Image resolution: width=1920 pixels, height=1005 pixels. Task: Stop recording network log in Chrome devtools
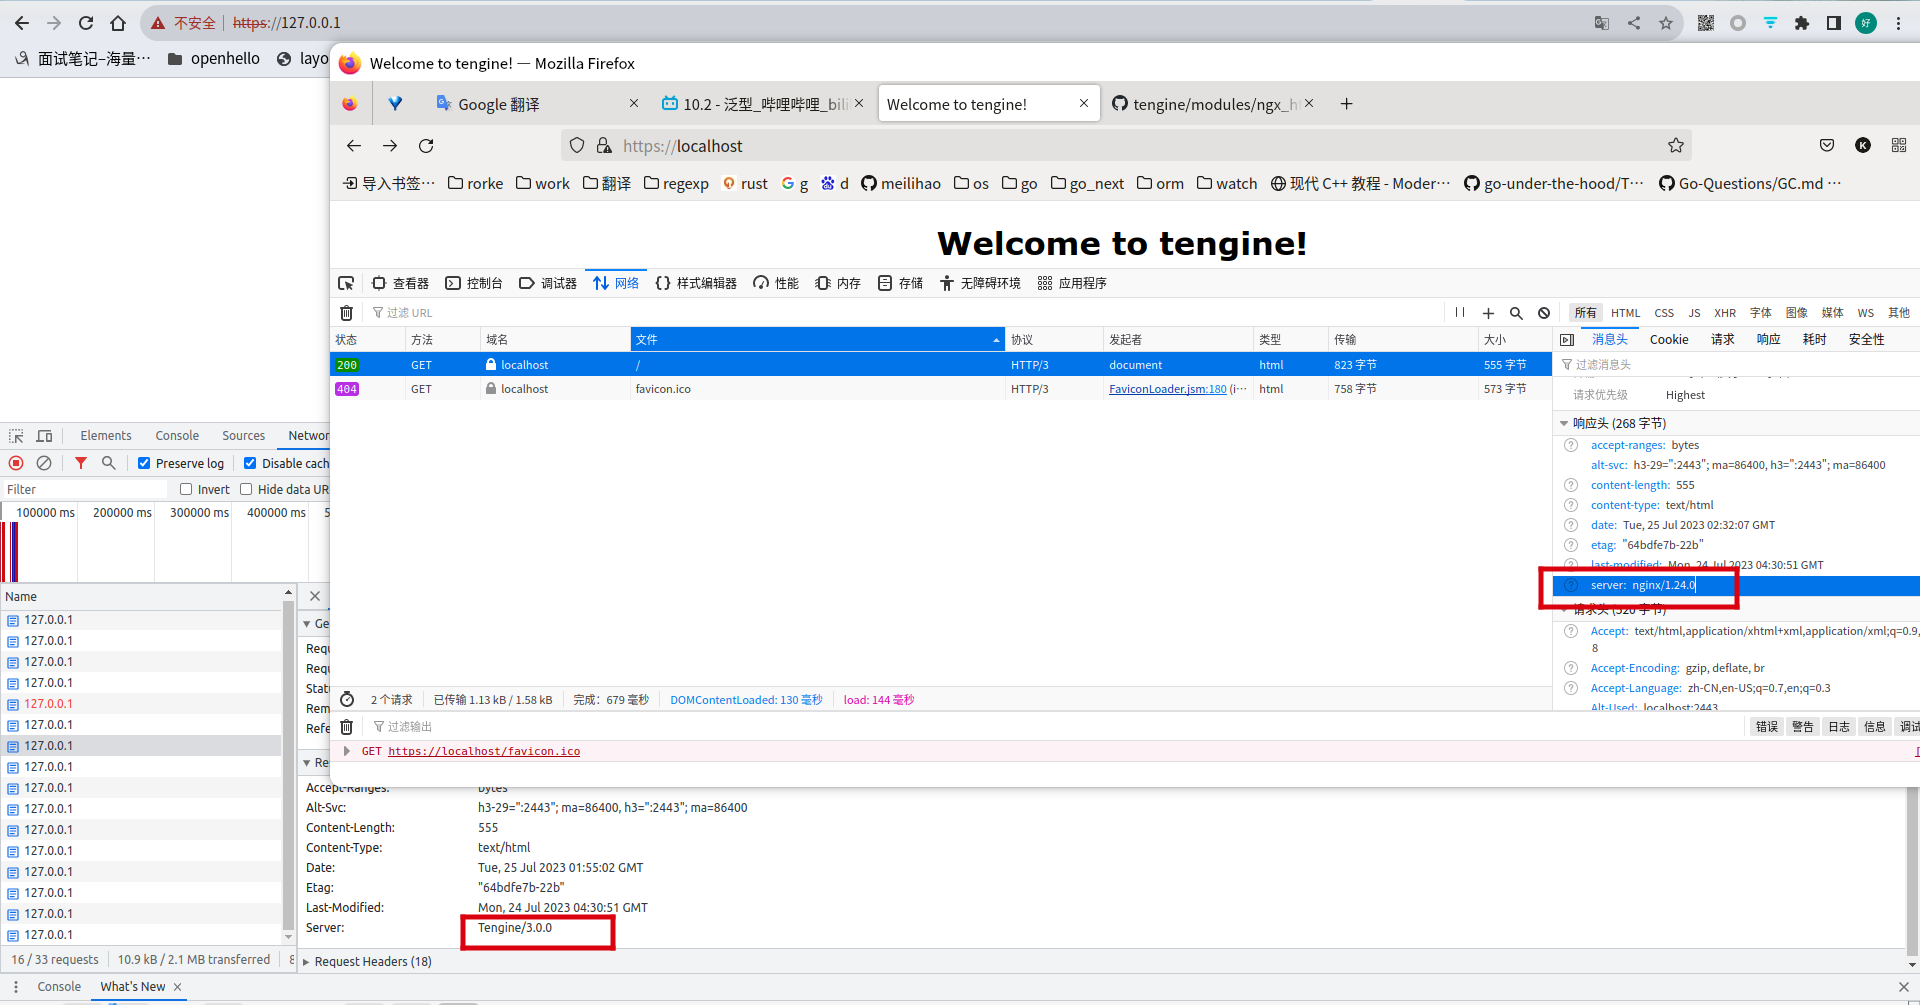15,463
